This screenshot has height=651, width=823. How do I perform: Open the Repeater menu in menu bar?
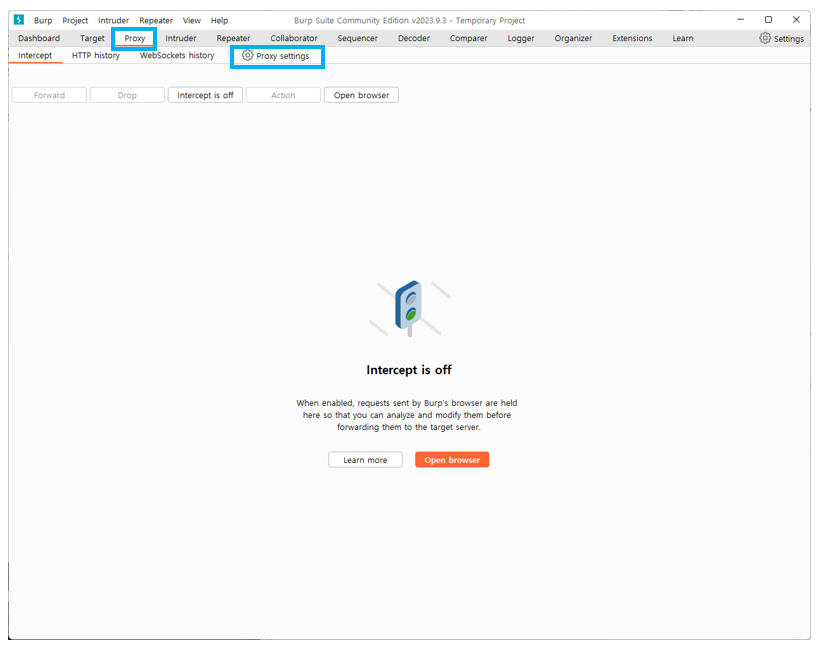click(156, 20)
